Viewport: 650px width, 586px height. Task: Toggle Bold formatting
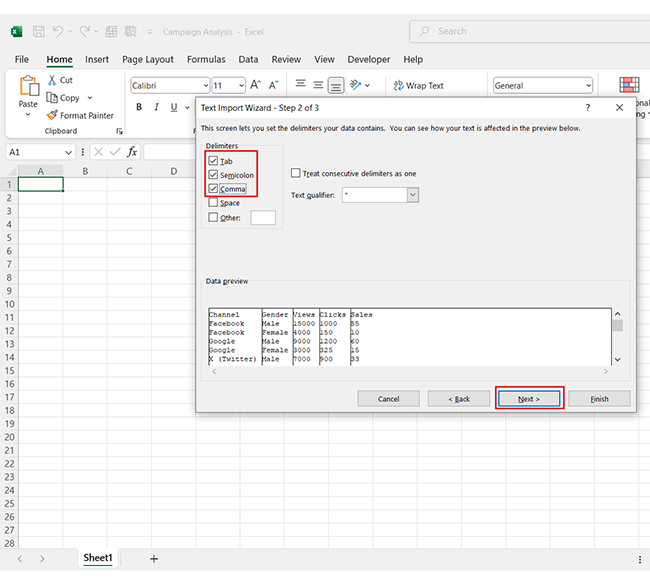click(x=139, y=107)
